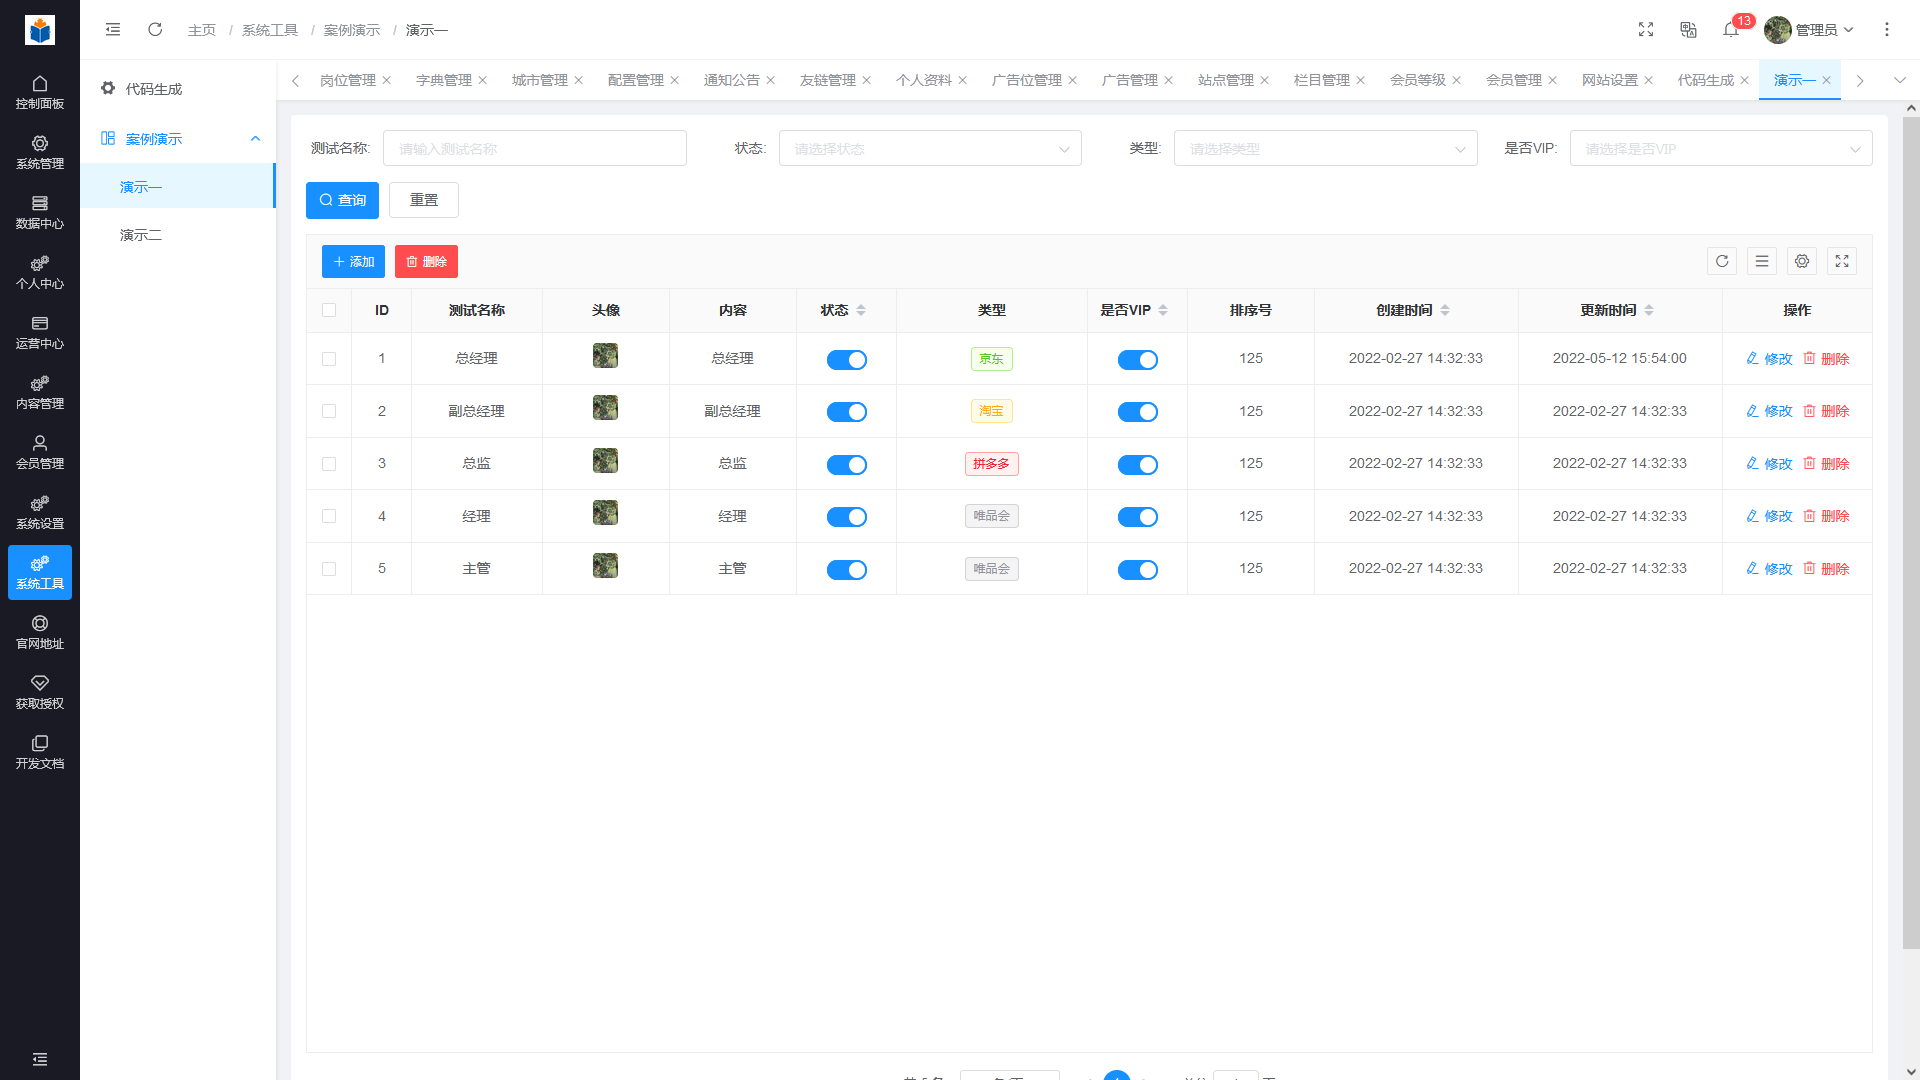Check the row checkbox for ID 5 主管

tap(329, 569)
